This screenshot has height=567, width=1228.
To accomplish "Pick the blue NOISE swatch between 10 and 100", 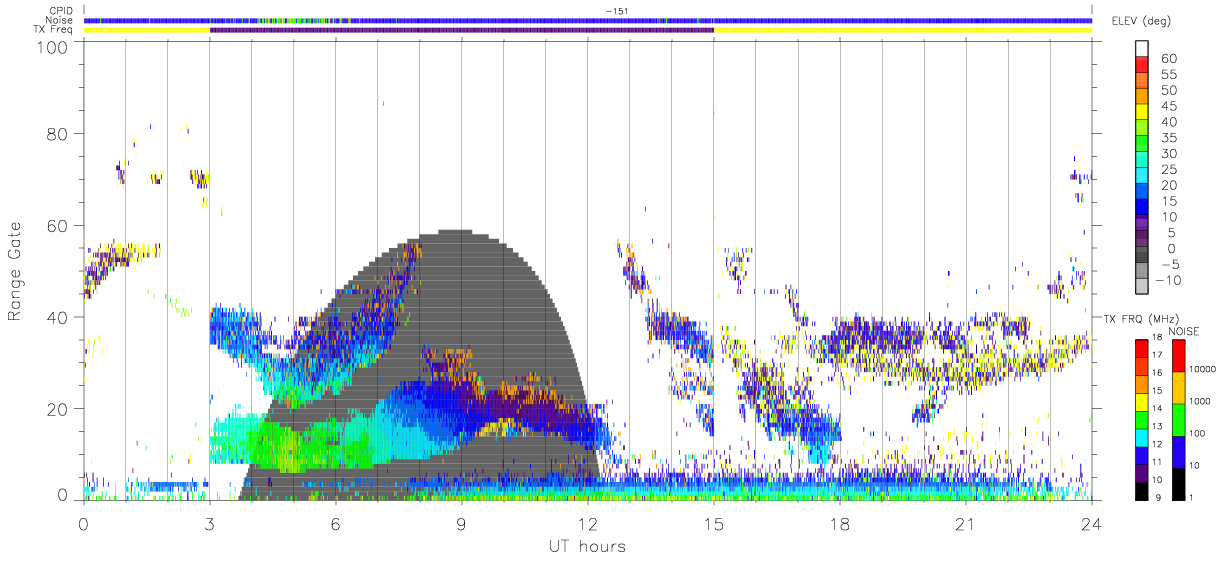I will coord(1179,450).
